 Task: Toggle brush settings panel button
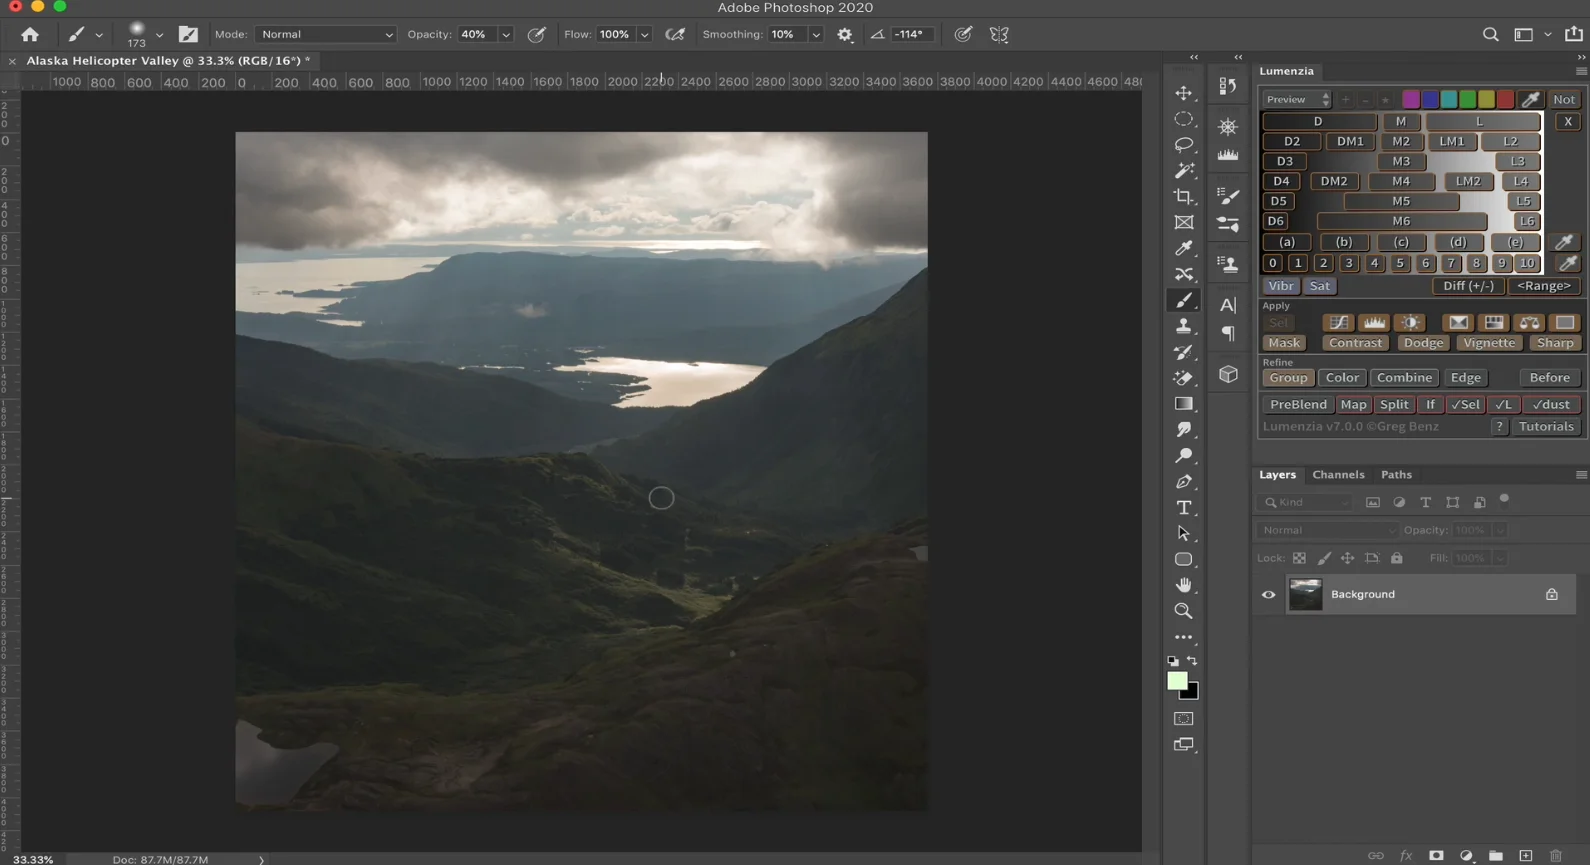click(x=188, y=34)
